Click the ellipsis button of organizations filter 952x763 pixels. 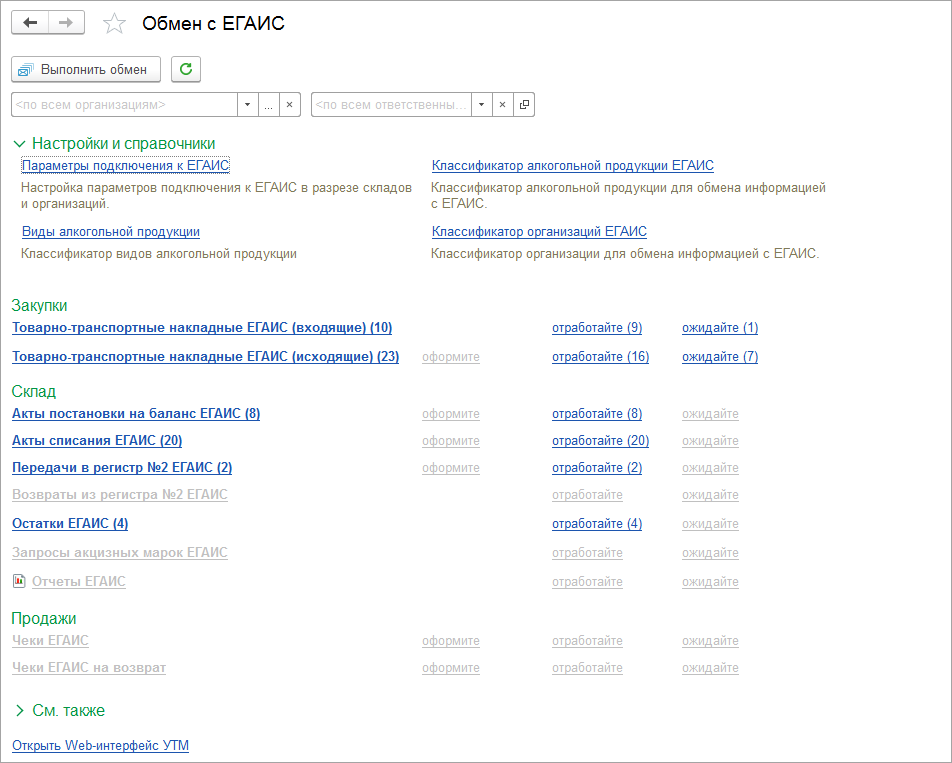point(268,104)
